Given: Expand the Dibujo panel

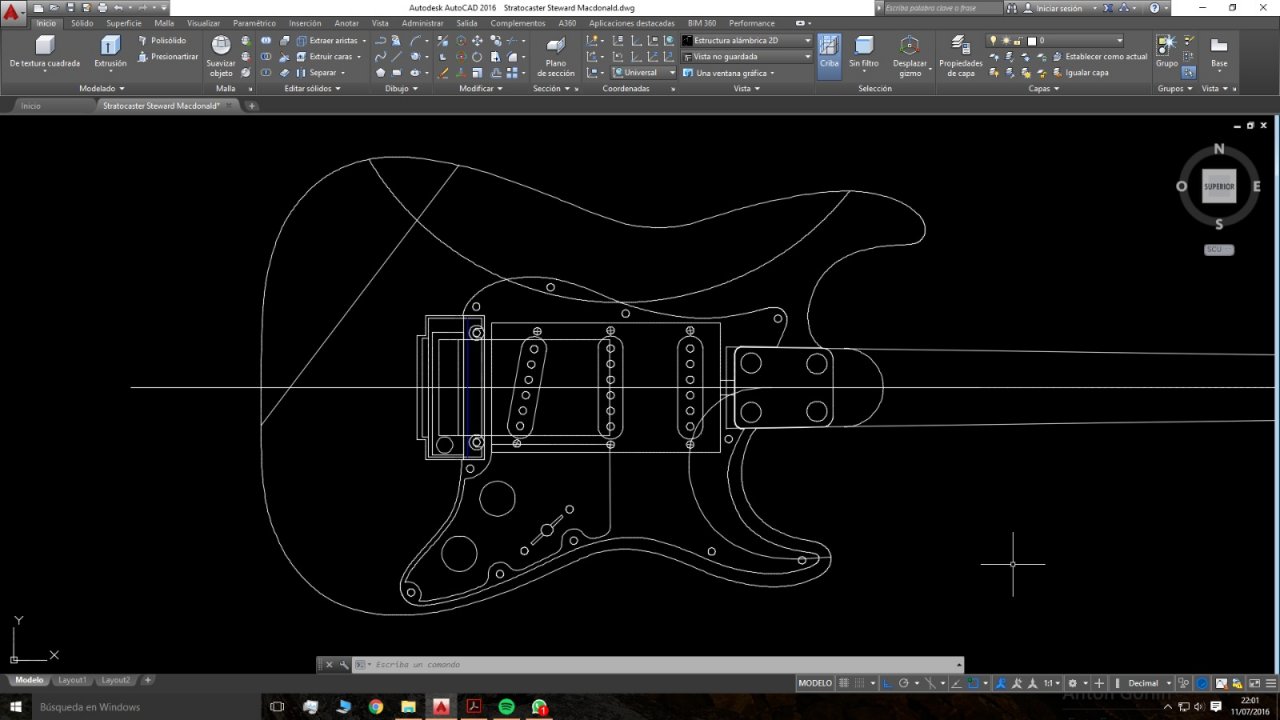Looking at the screenshot, I should tap(402, 88).
